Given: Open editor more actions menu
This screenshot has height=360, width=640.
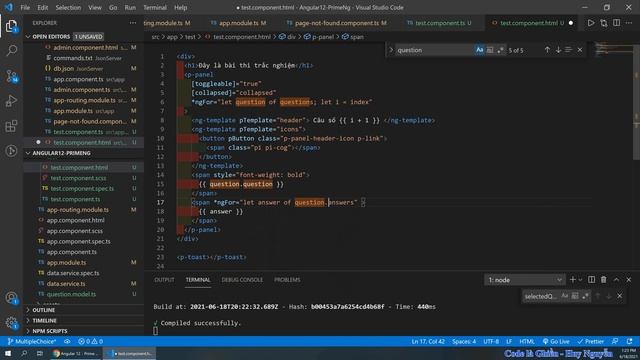Looking at the screenshot, I should point(629,23).
